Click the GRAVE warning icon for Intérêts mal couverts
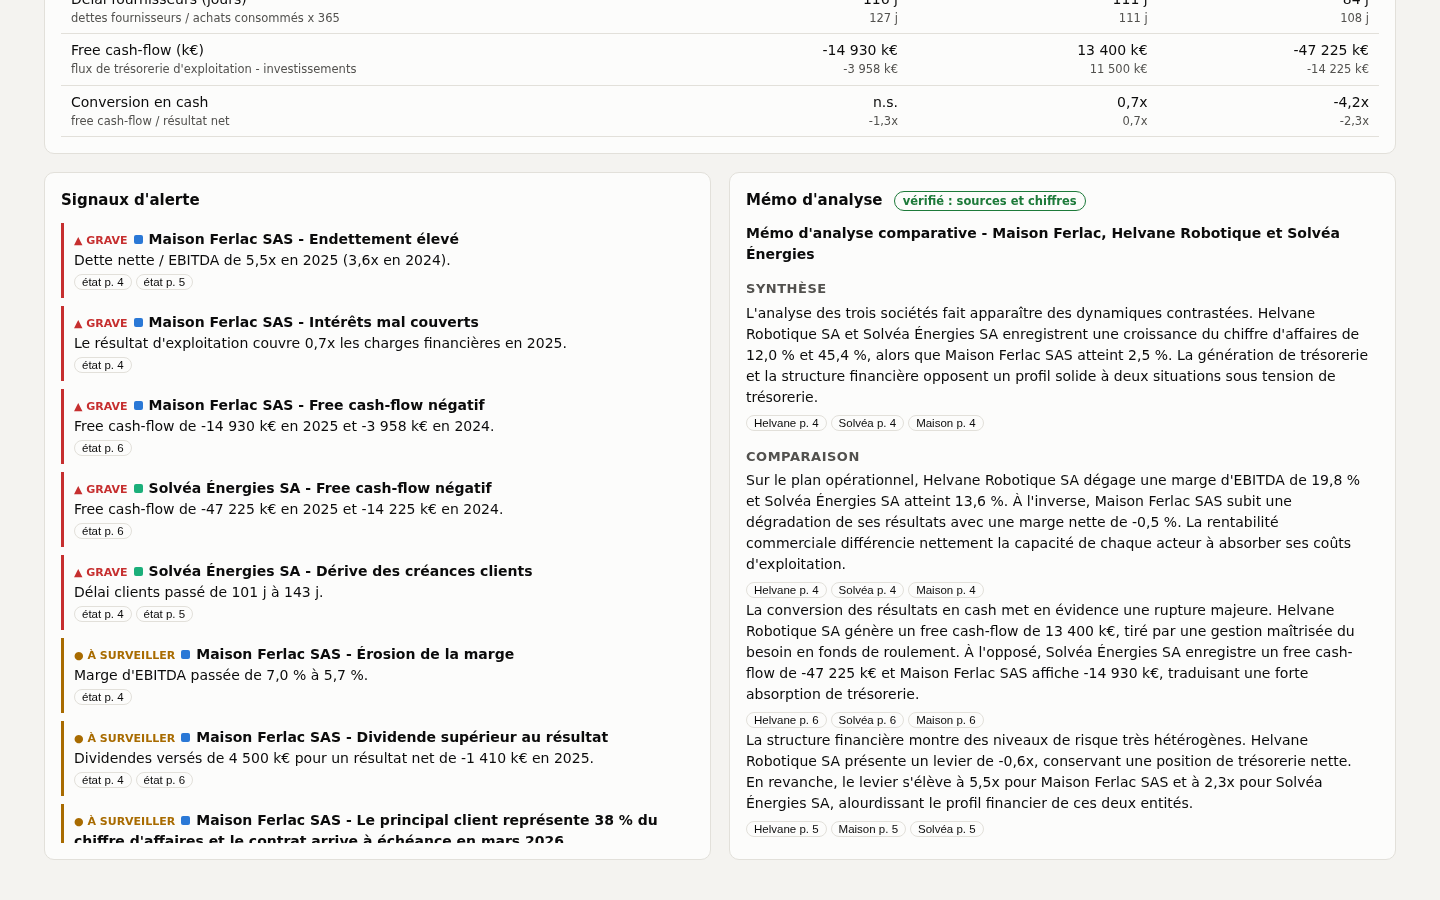Screen dimensions: 1440x900 [x=78, y=323]
